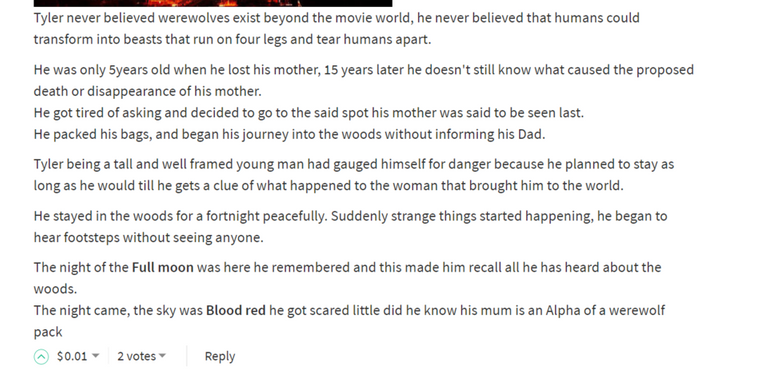768x370 pixels.
Task: Click the line starting "He got tired of asking"
Action: (309, 113)
